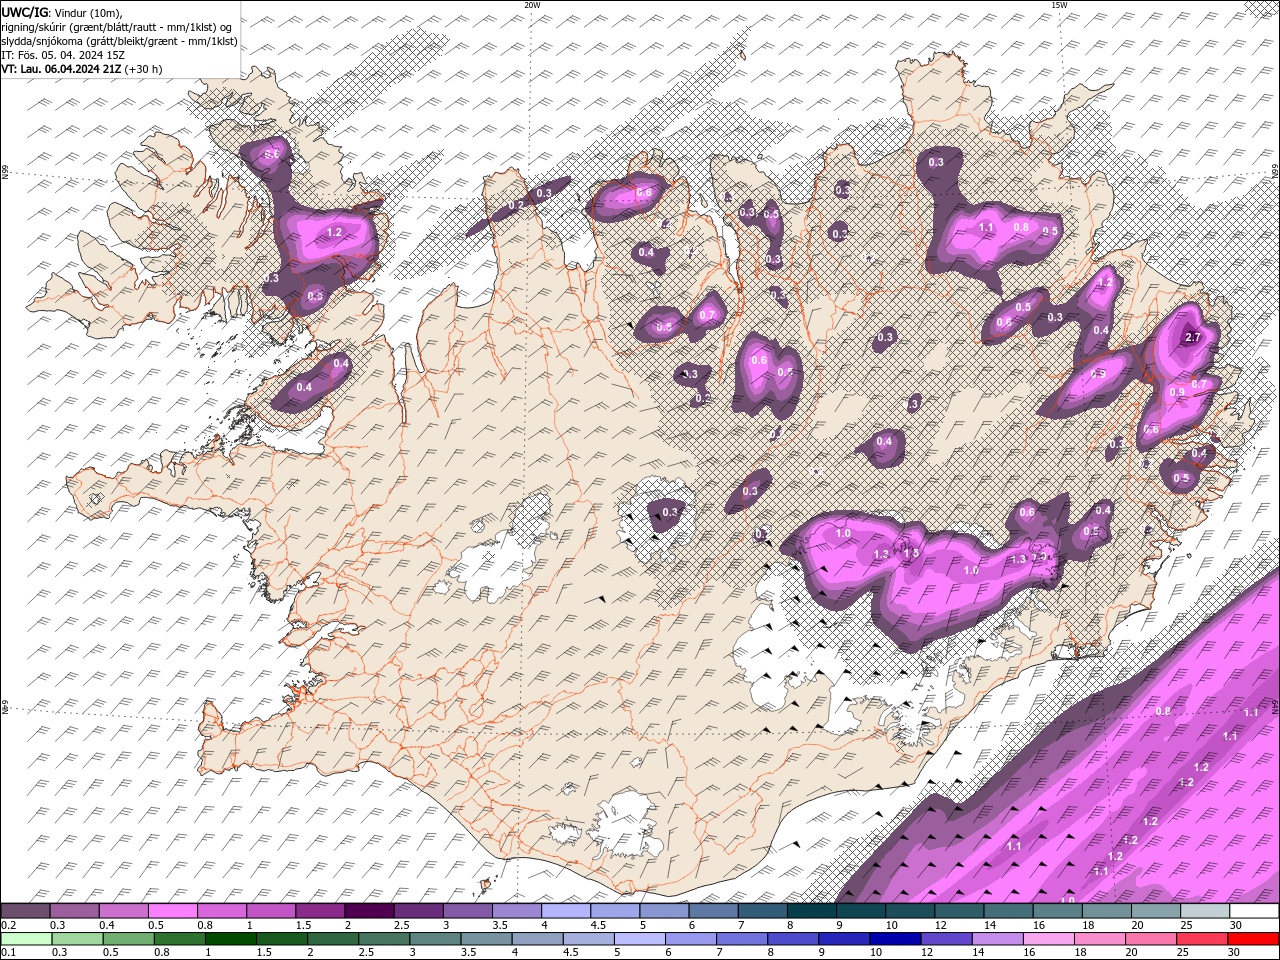Image resolution: width=1280 pixels, height=960 pixels.
Task: Select the darkest purple 2 swatch in upper legend
Action: (368, 911)
